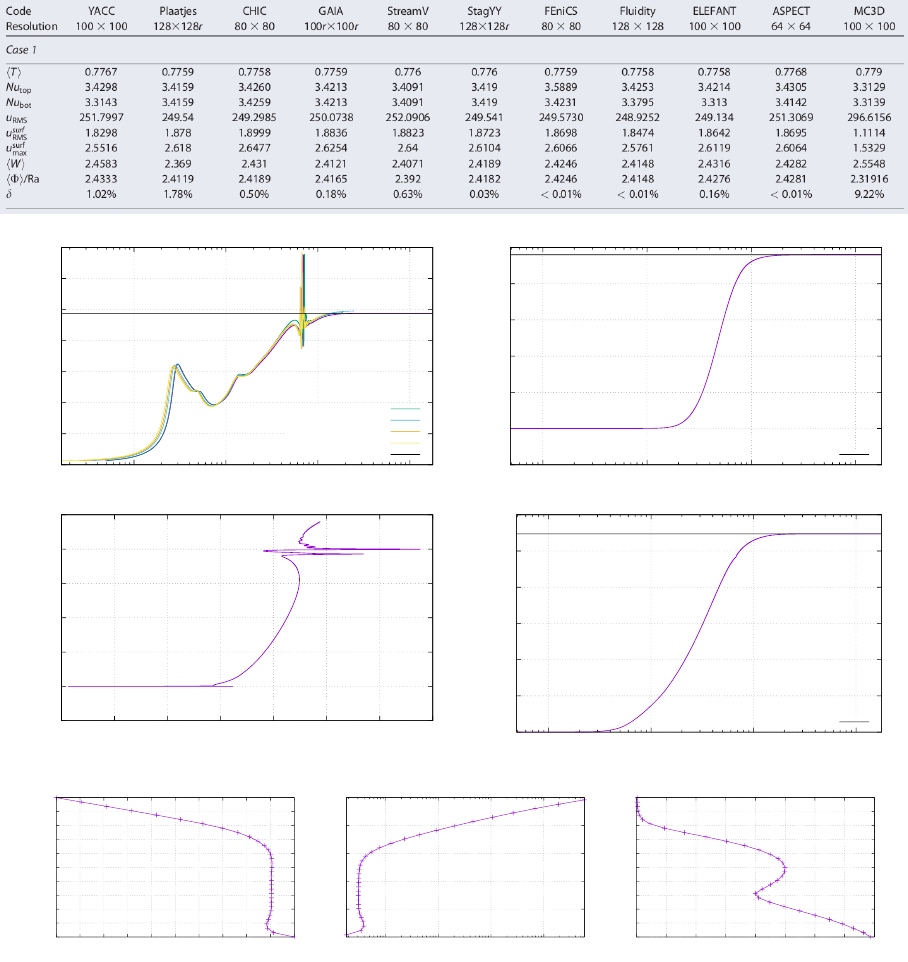
Task: Open the multi-colored spike plot
Action: click(x=247, y=356)
